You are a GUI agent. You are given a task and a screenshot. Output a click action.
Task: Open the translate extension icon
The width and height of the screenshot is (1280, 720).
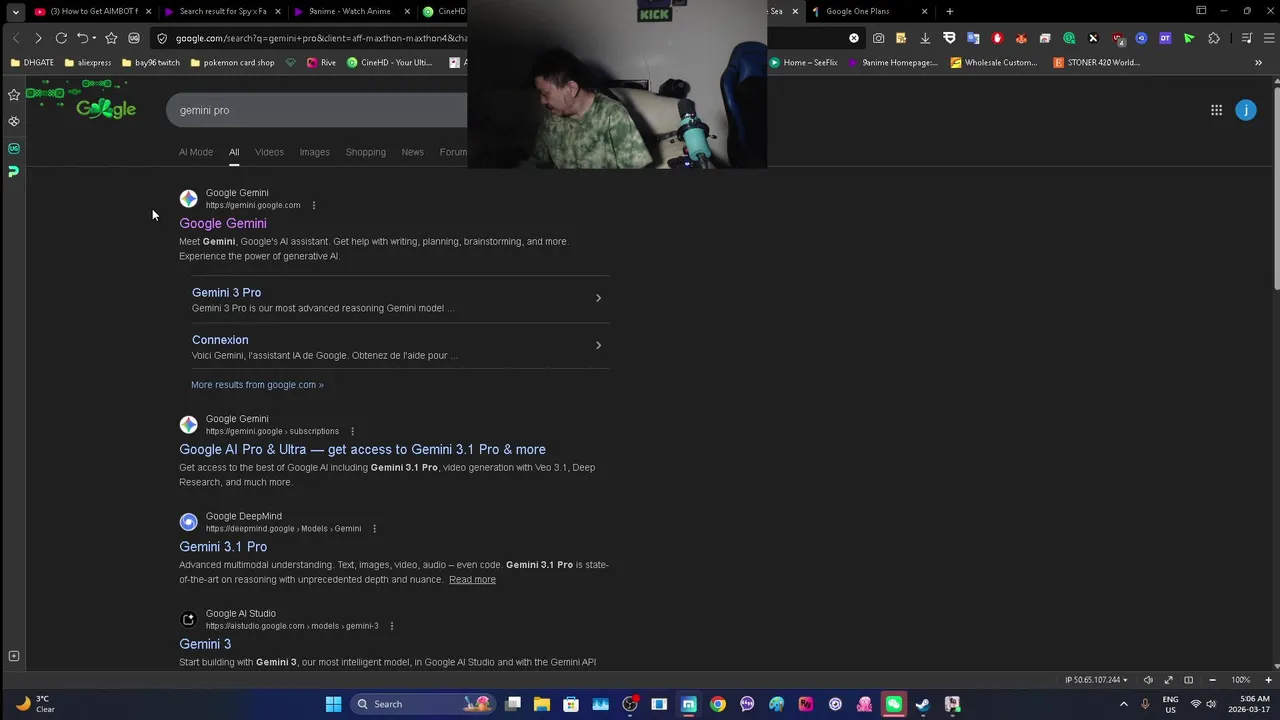pyautogui.click(x=973, y=38)
